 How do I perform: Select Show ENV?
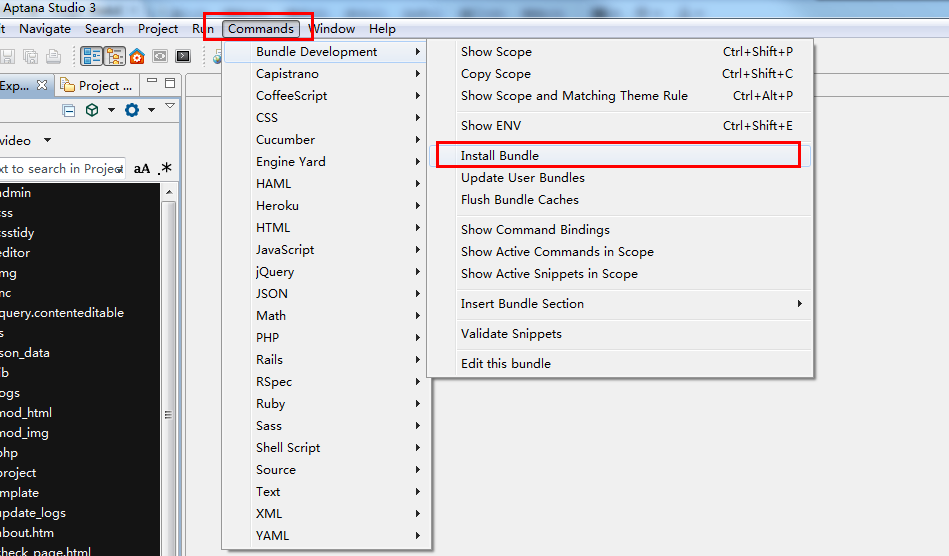point(620,126)
